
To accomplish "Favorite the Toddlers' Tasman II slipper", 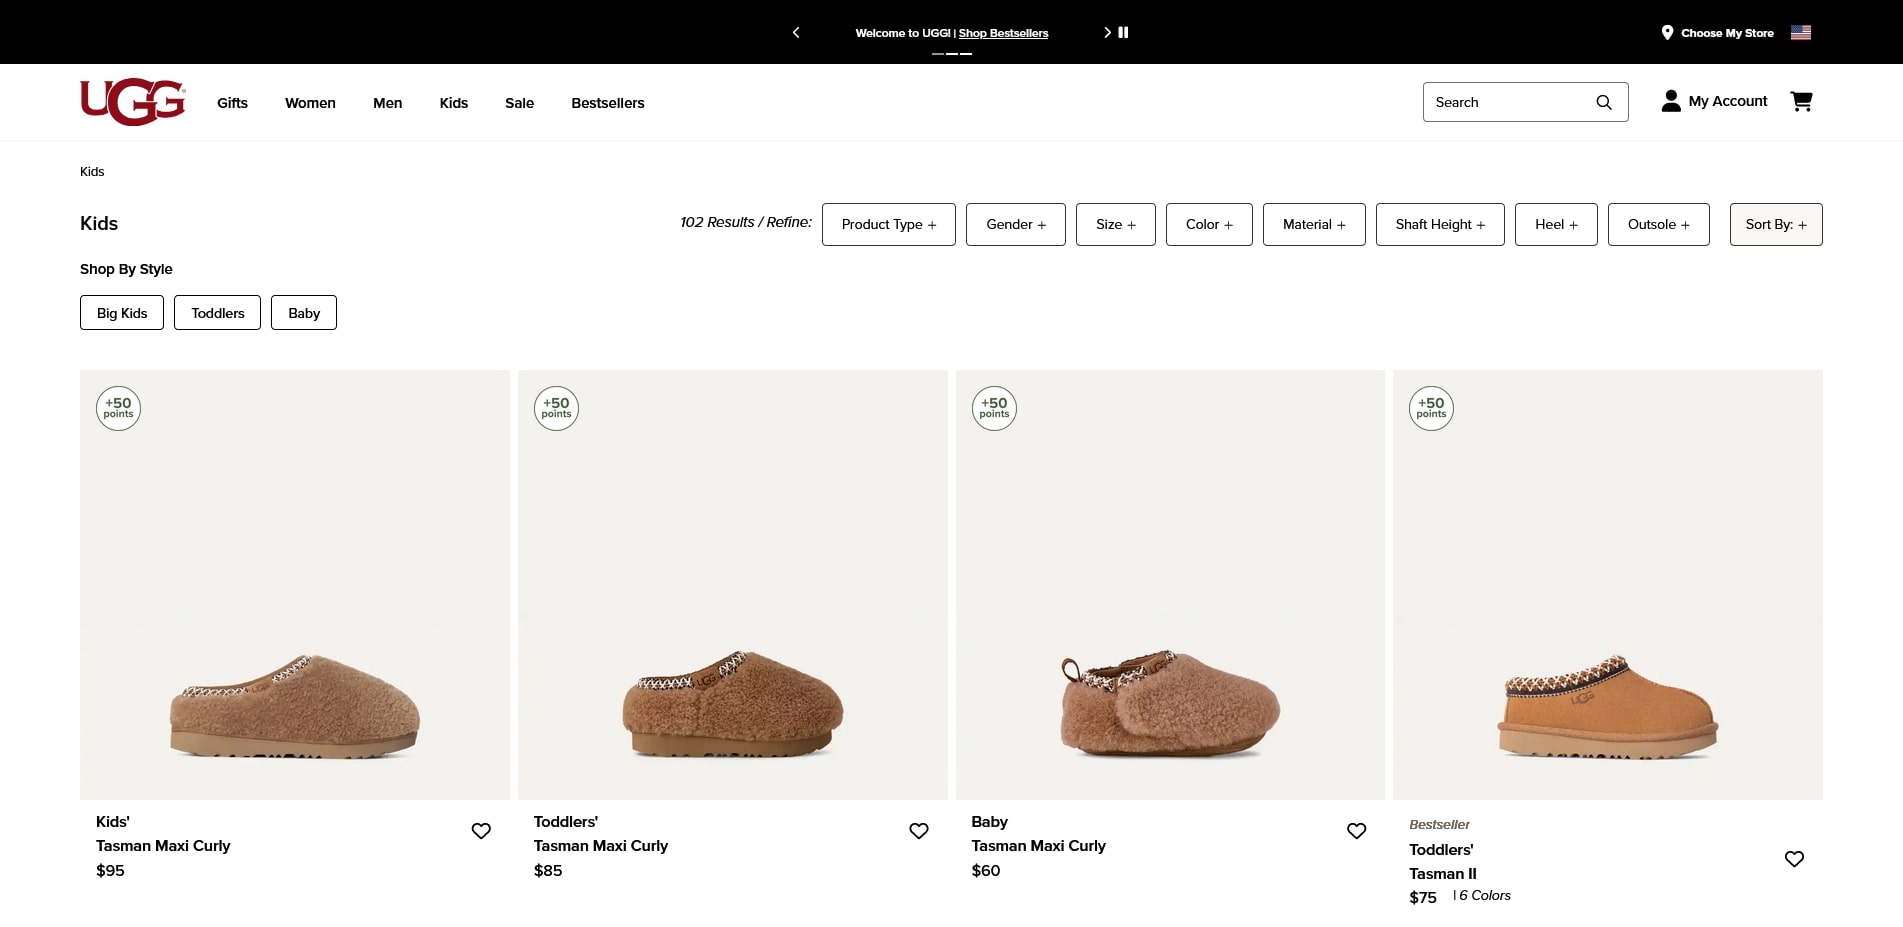I will (1794, 858).
